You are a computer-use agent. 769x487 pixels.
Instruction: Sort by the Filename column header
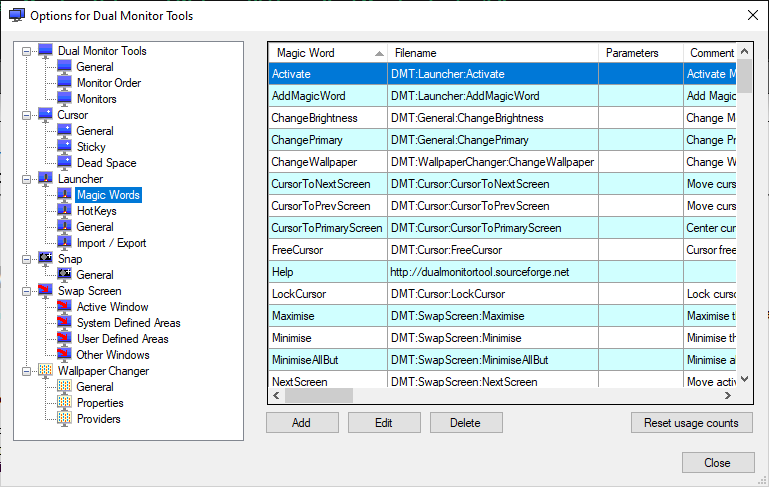tap(493, 53)
